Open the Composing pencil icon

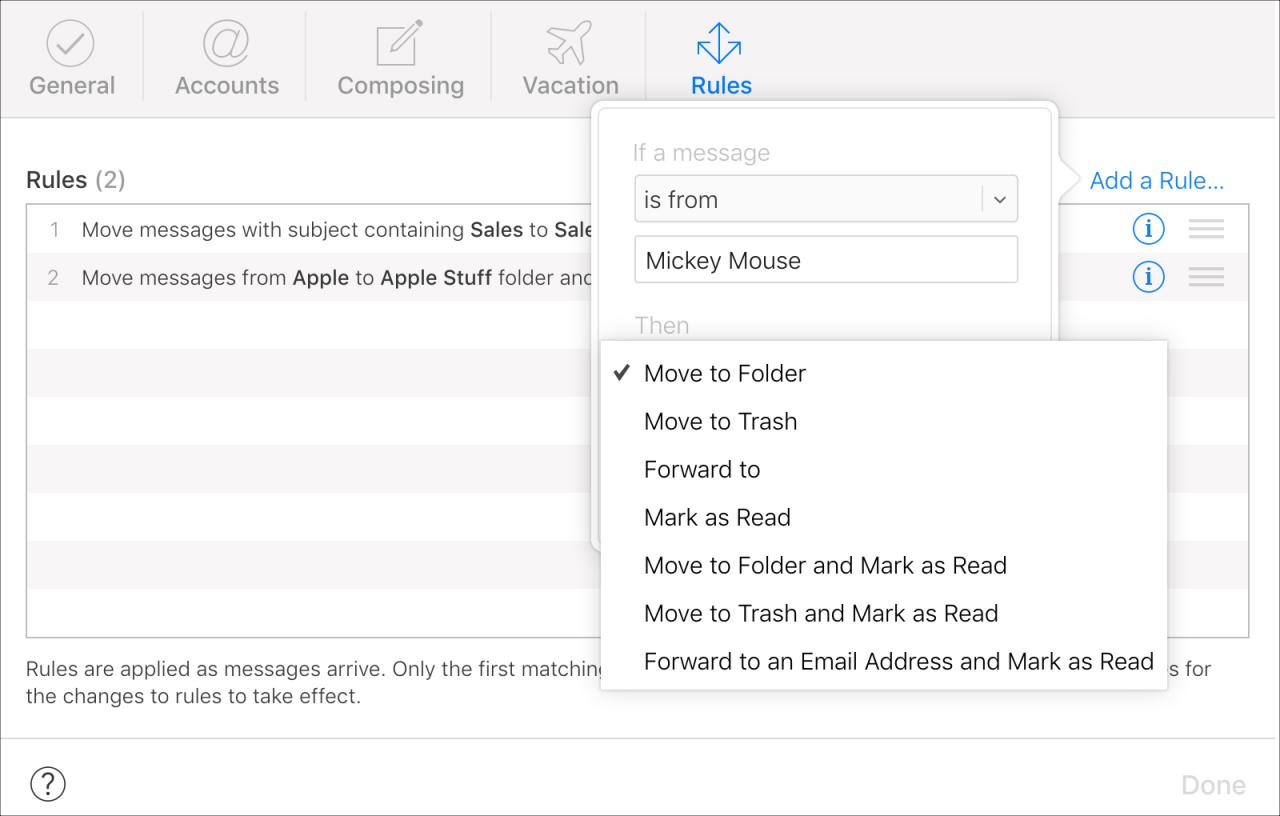400,45
